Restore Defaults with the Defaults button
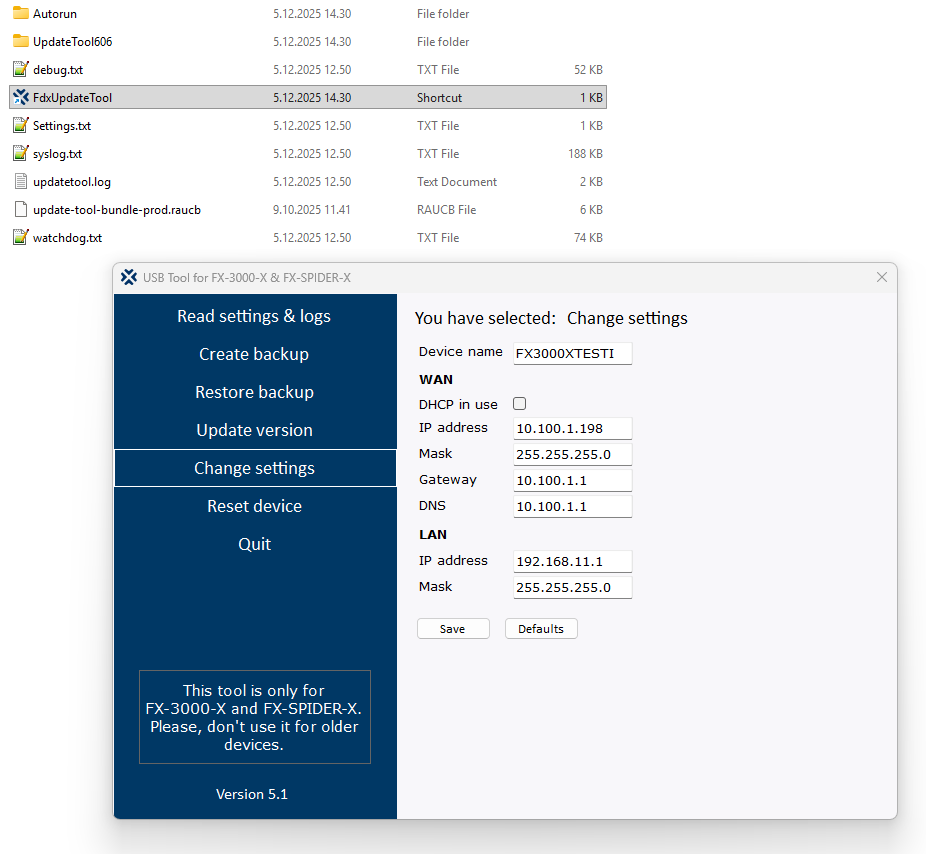This screenshot has width=926, height=854. coord(541,628)
